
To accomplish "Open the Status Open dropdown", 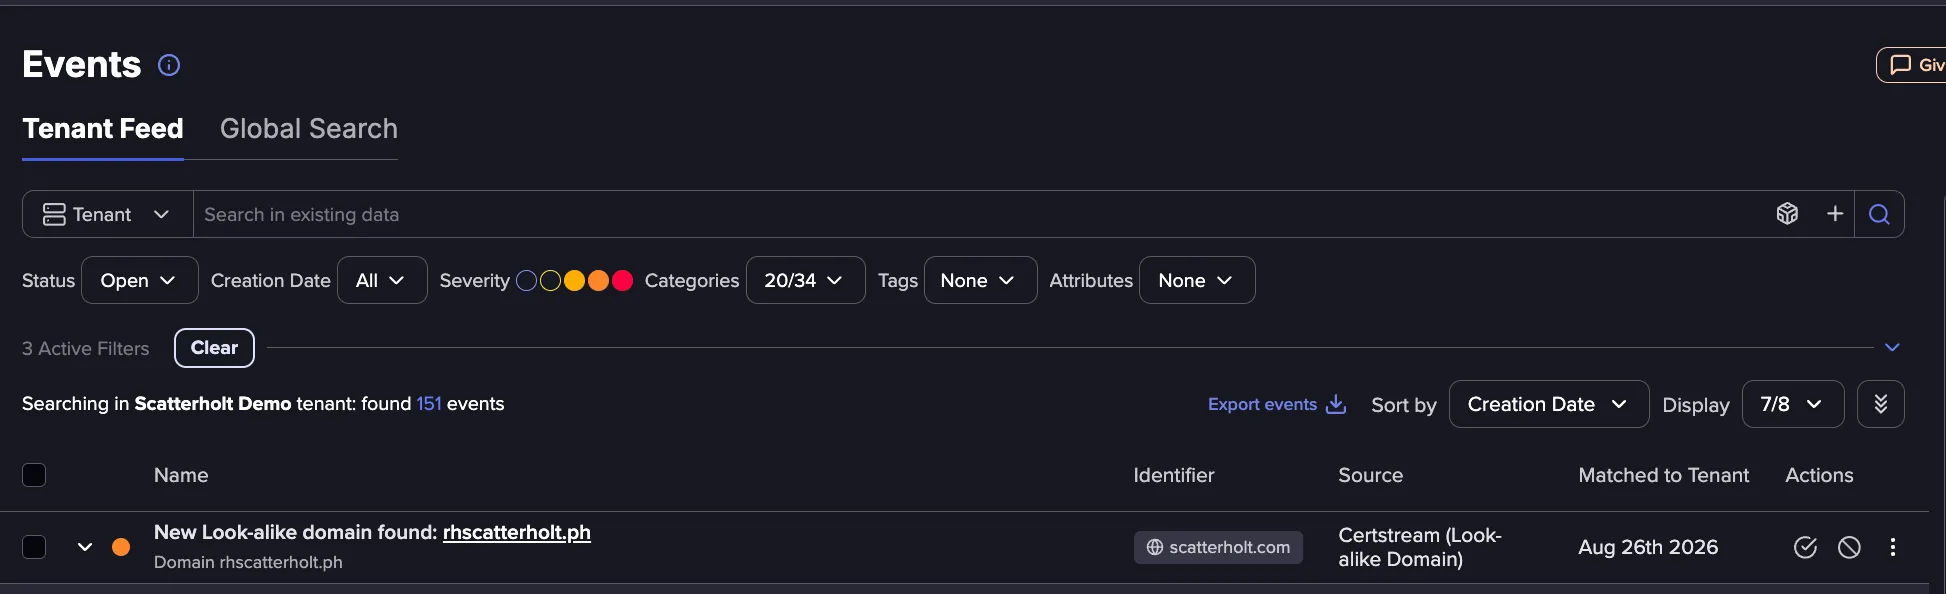I will point(139,281).
